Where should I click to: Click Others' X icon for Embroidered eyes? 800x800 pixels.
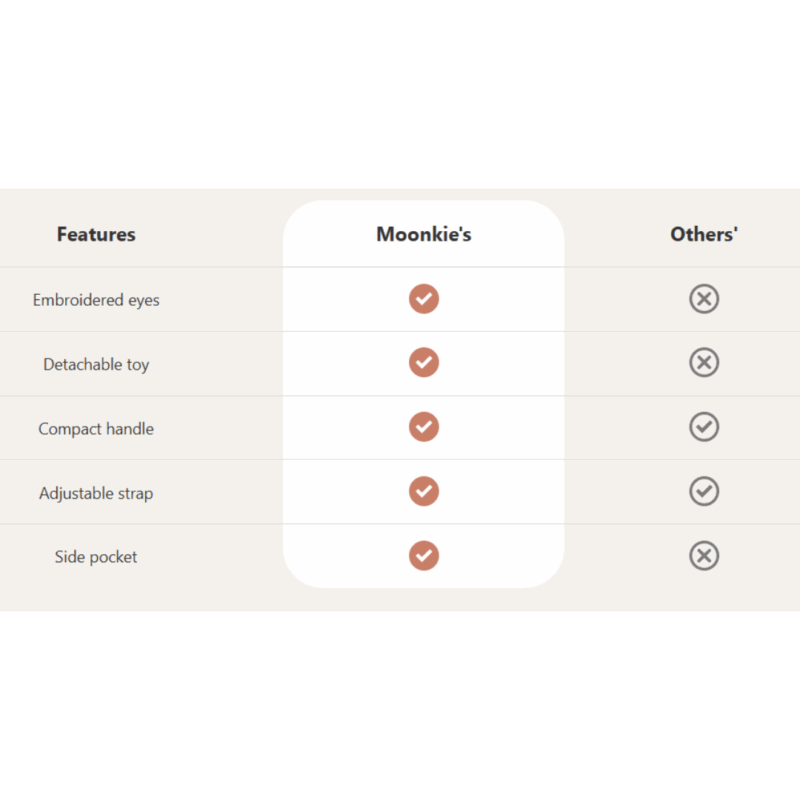pyautogui.click(x=704, y=299)
